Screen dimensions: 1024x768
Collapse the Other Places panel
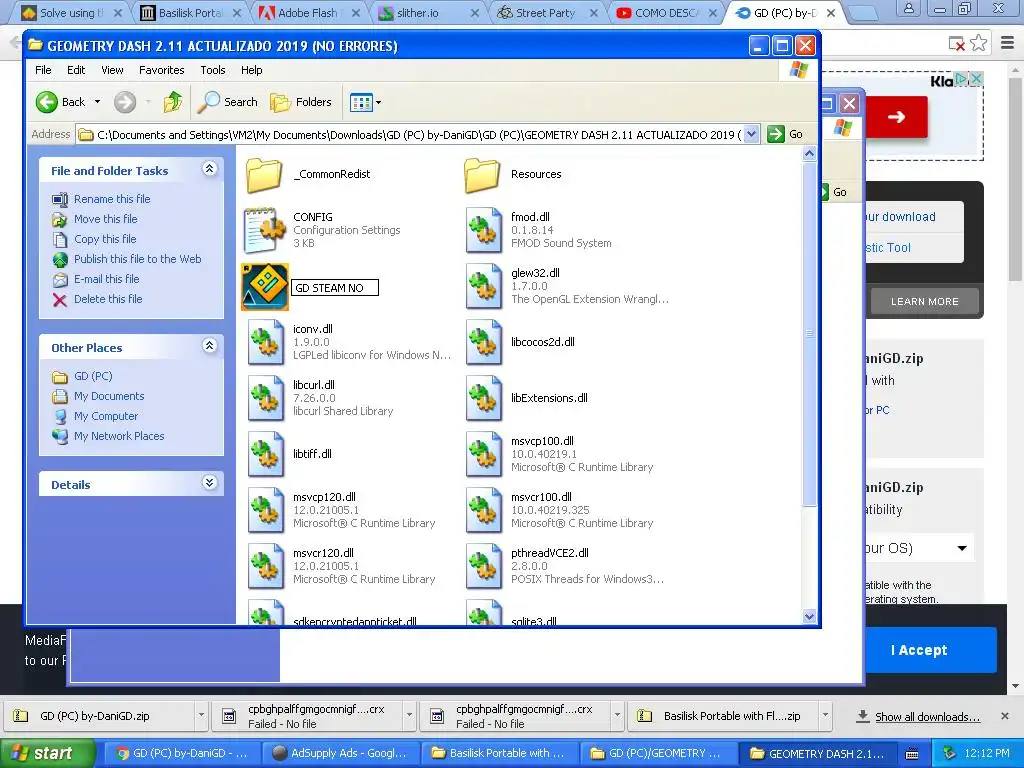(209, 346)
